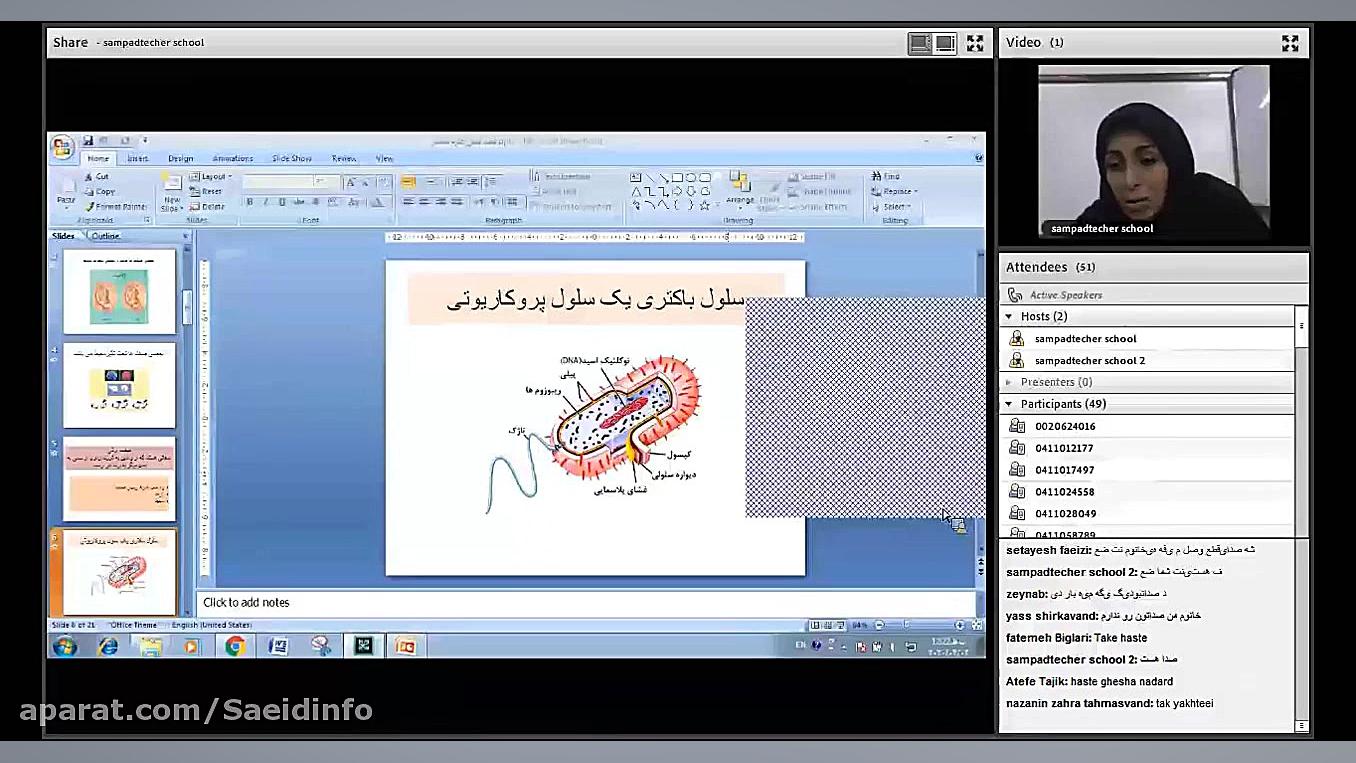Screen dimensions: 1356x763
Task: Open the Windows Start menu
Action: tap(65, 646)
